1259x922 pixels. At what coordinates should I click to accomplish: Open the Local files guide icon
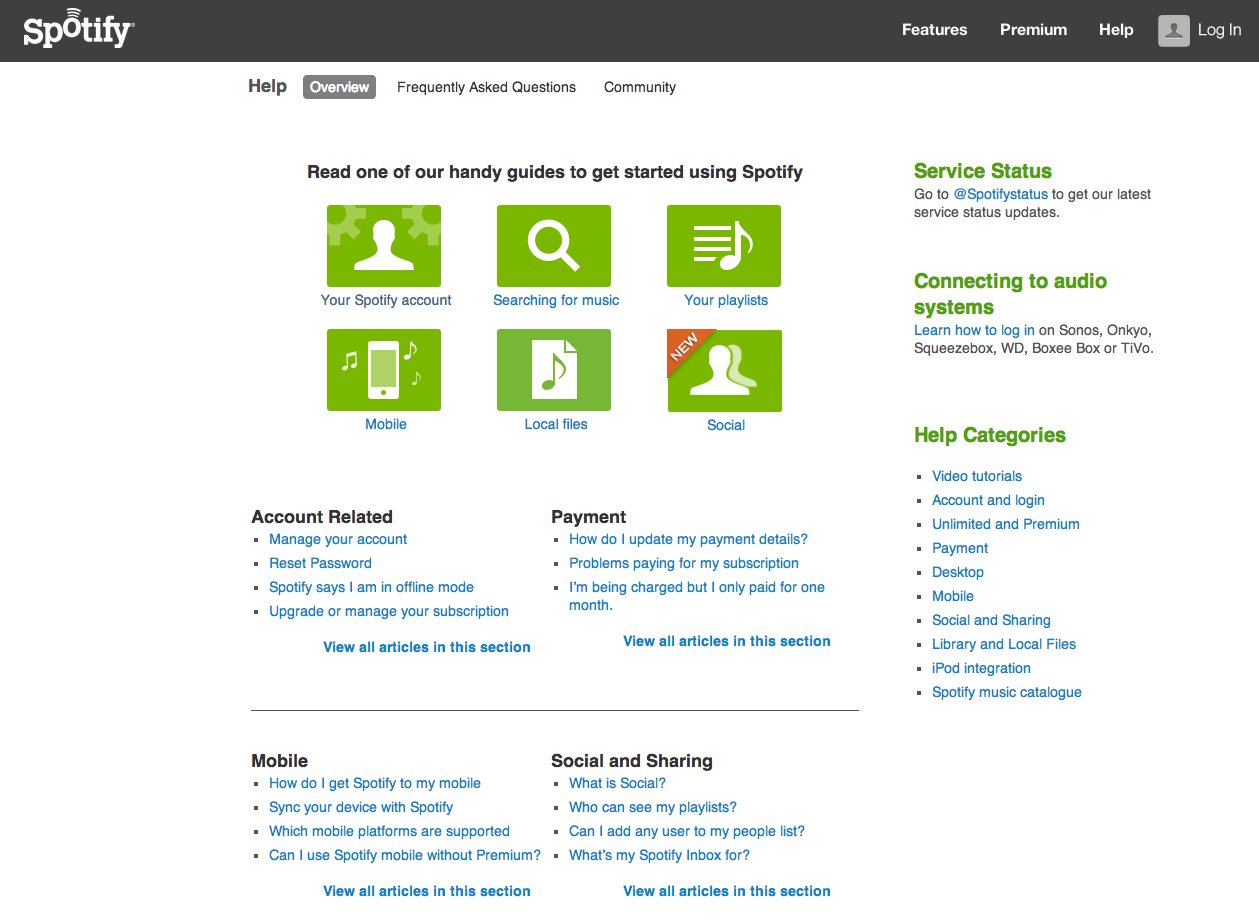pos(554,370)
